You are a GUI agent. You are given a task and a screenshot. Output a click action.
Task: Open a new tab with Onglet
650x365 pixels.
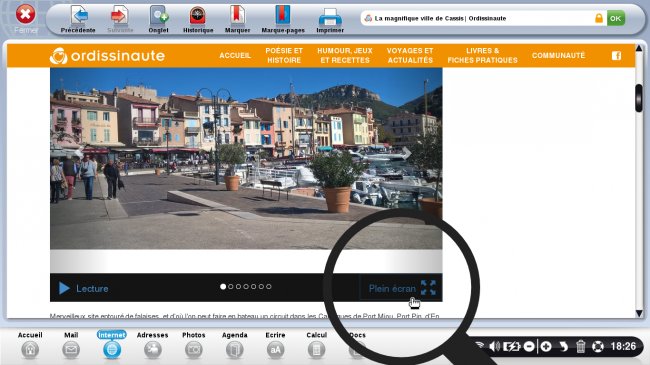(158, 19)
